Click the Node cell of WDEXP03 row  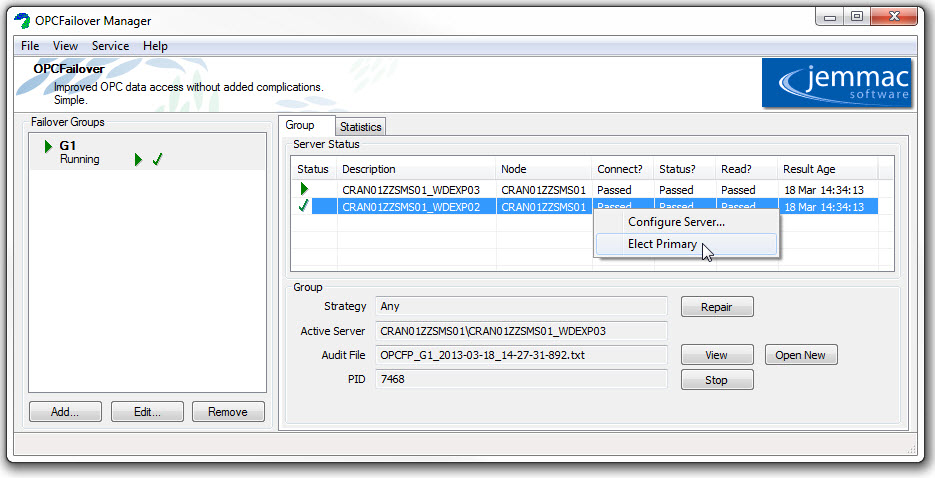click(x=544, y=190)
